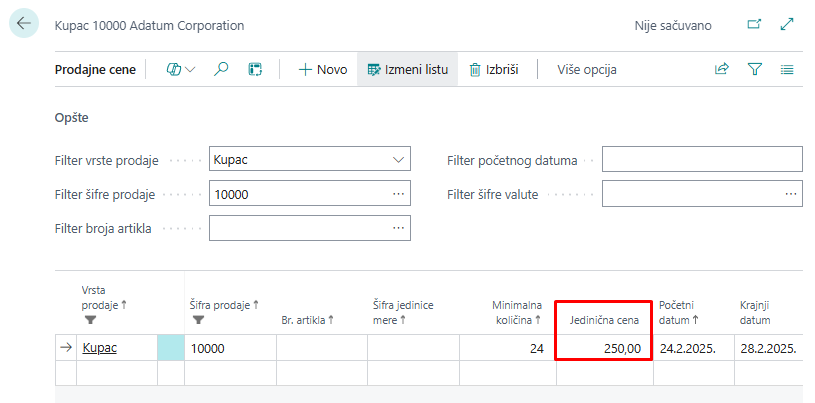Open lookup for Filter broja artikla

(397, 229)
